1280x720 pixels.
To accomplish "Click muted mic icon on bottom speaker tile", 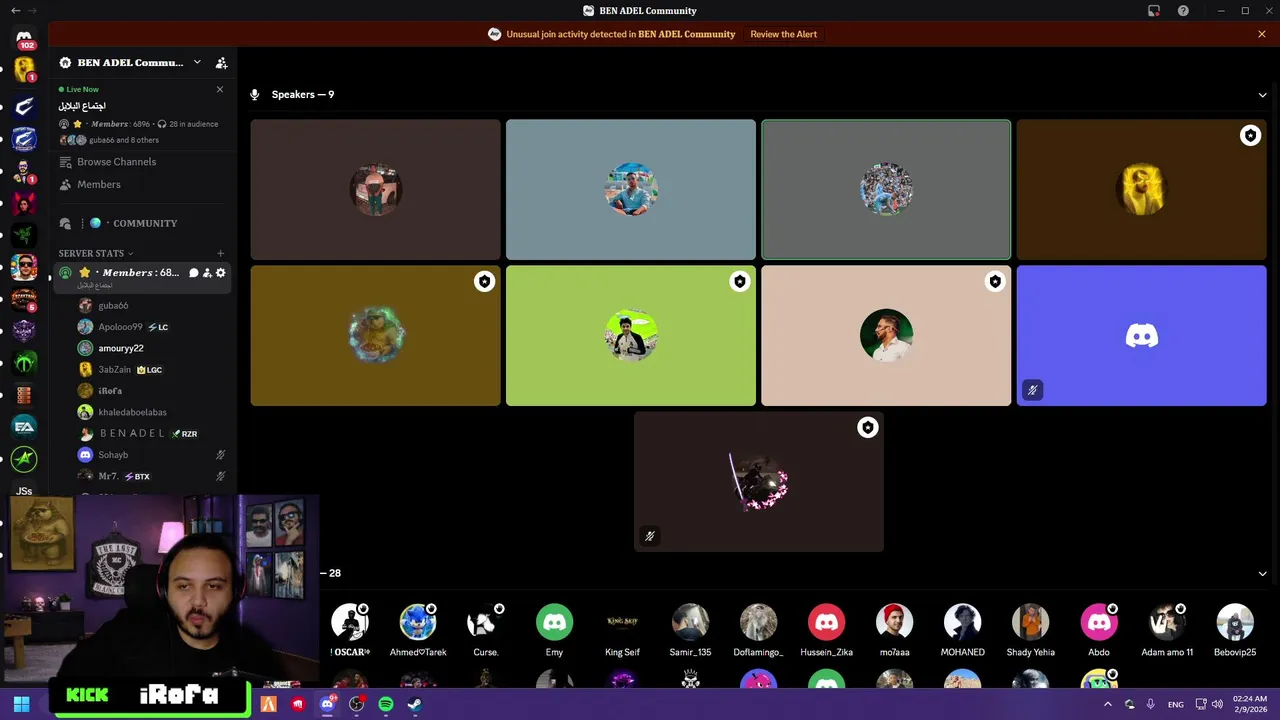I will (x=649, y=536).
